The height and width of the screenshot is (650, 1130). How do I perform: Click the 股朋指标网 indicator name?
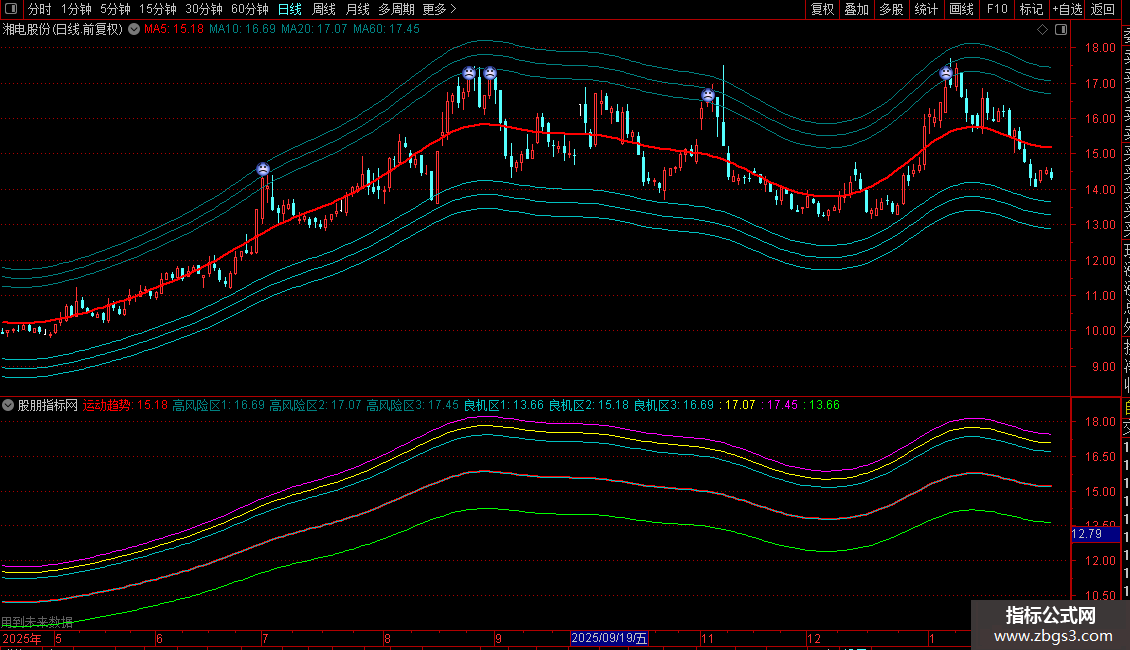pos(48,405)
